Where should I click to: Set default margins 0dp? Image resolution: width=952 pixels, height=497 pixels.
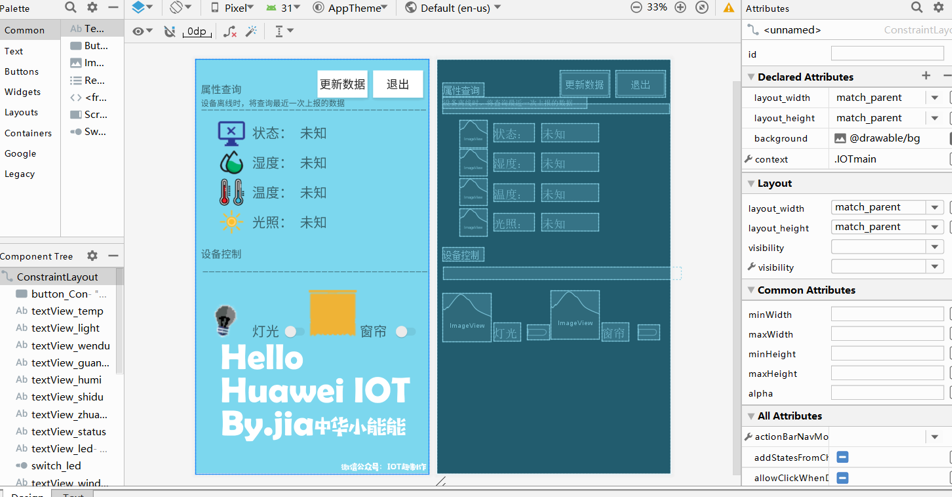(197, 31)
